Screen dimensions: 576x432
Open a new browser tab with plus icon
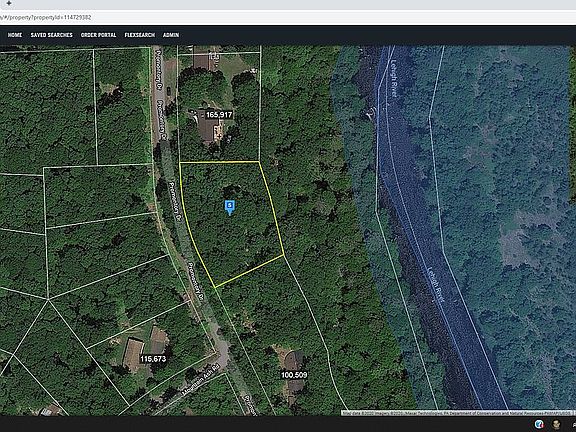(9, 3)
